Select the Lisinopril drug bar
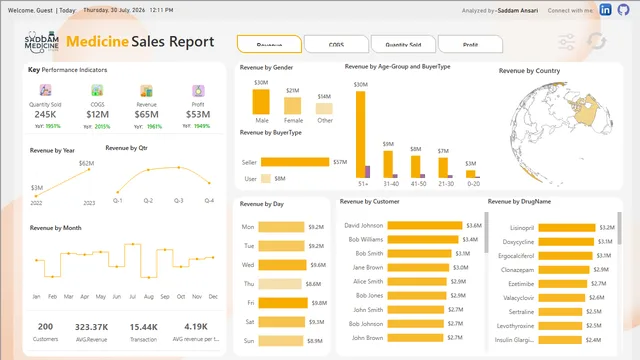Viewport: 640px width, 360px height. click(x=567, y=228)
